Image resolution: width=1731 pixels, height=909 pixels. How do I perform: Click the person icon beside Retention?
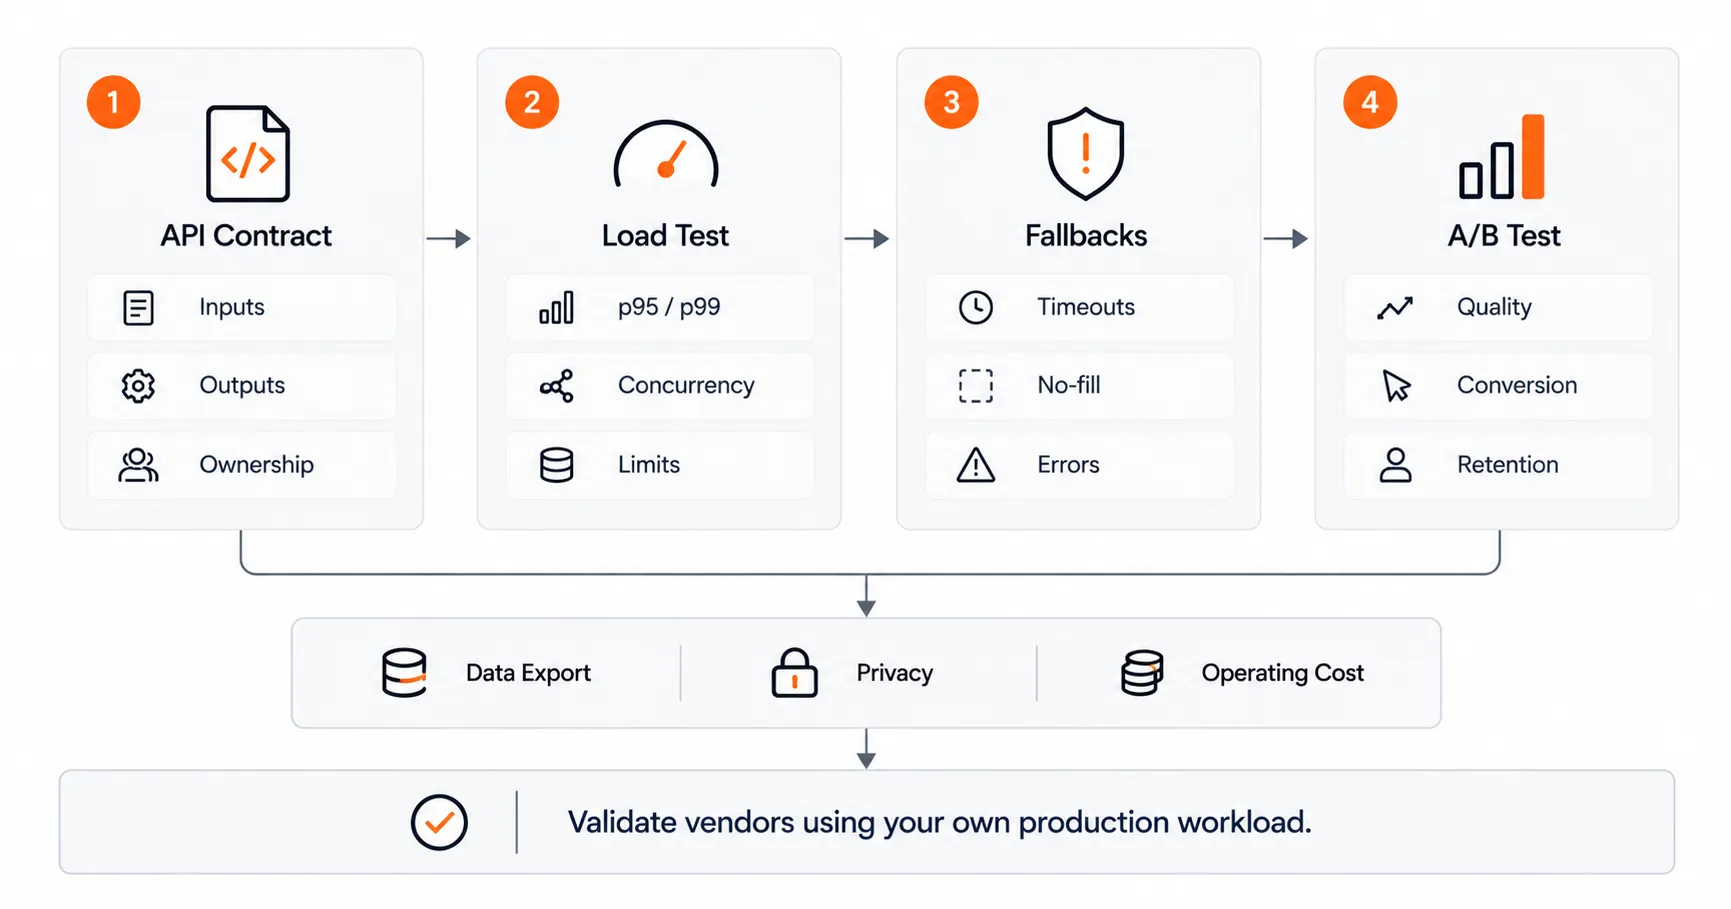[x=1395, y=465]
